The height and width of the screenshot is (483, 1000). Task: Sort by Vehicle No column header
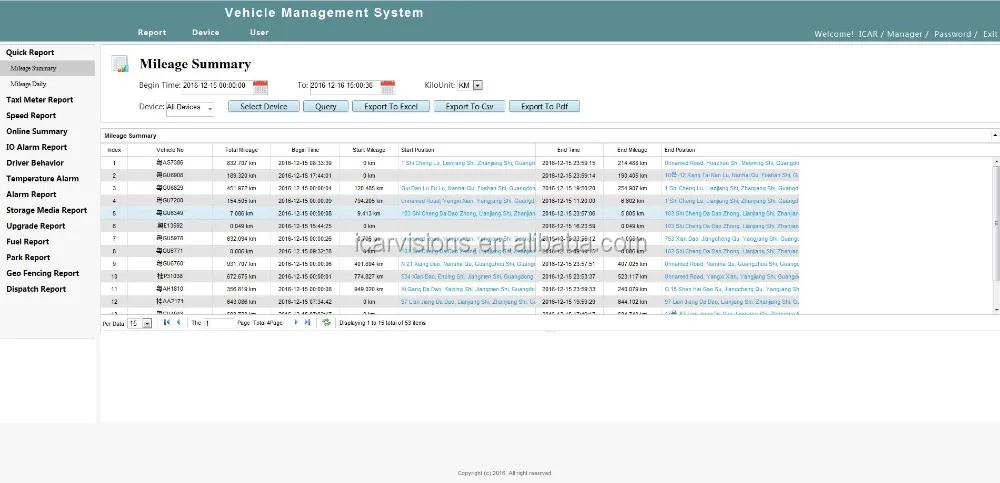click(x=170, y=150)
